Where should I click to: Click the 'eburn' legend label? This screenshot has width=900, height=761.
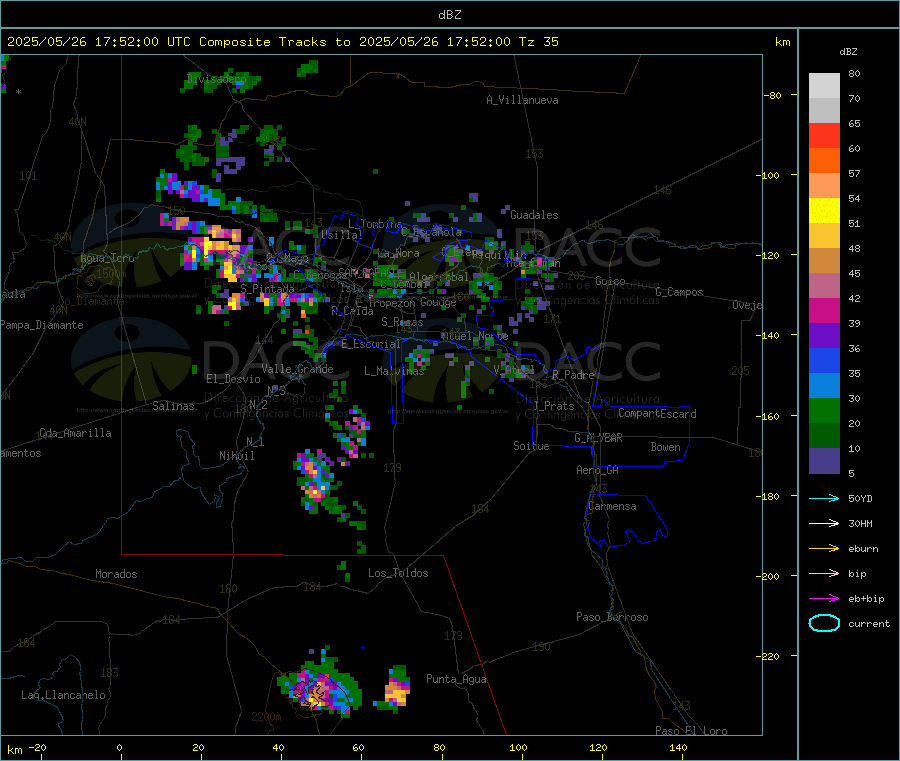pos(863,549)
